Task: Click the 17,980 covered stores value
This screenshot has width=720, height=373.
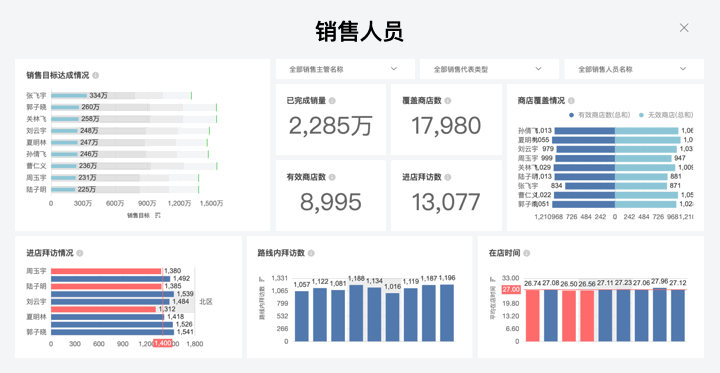Action: coord(446,126)
